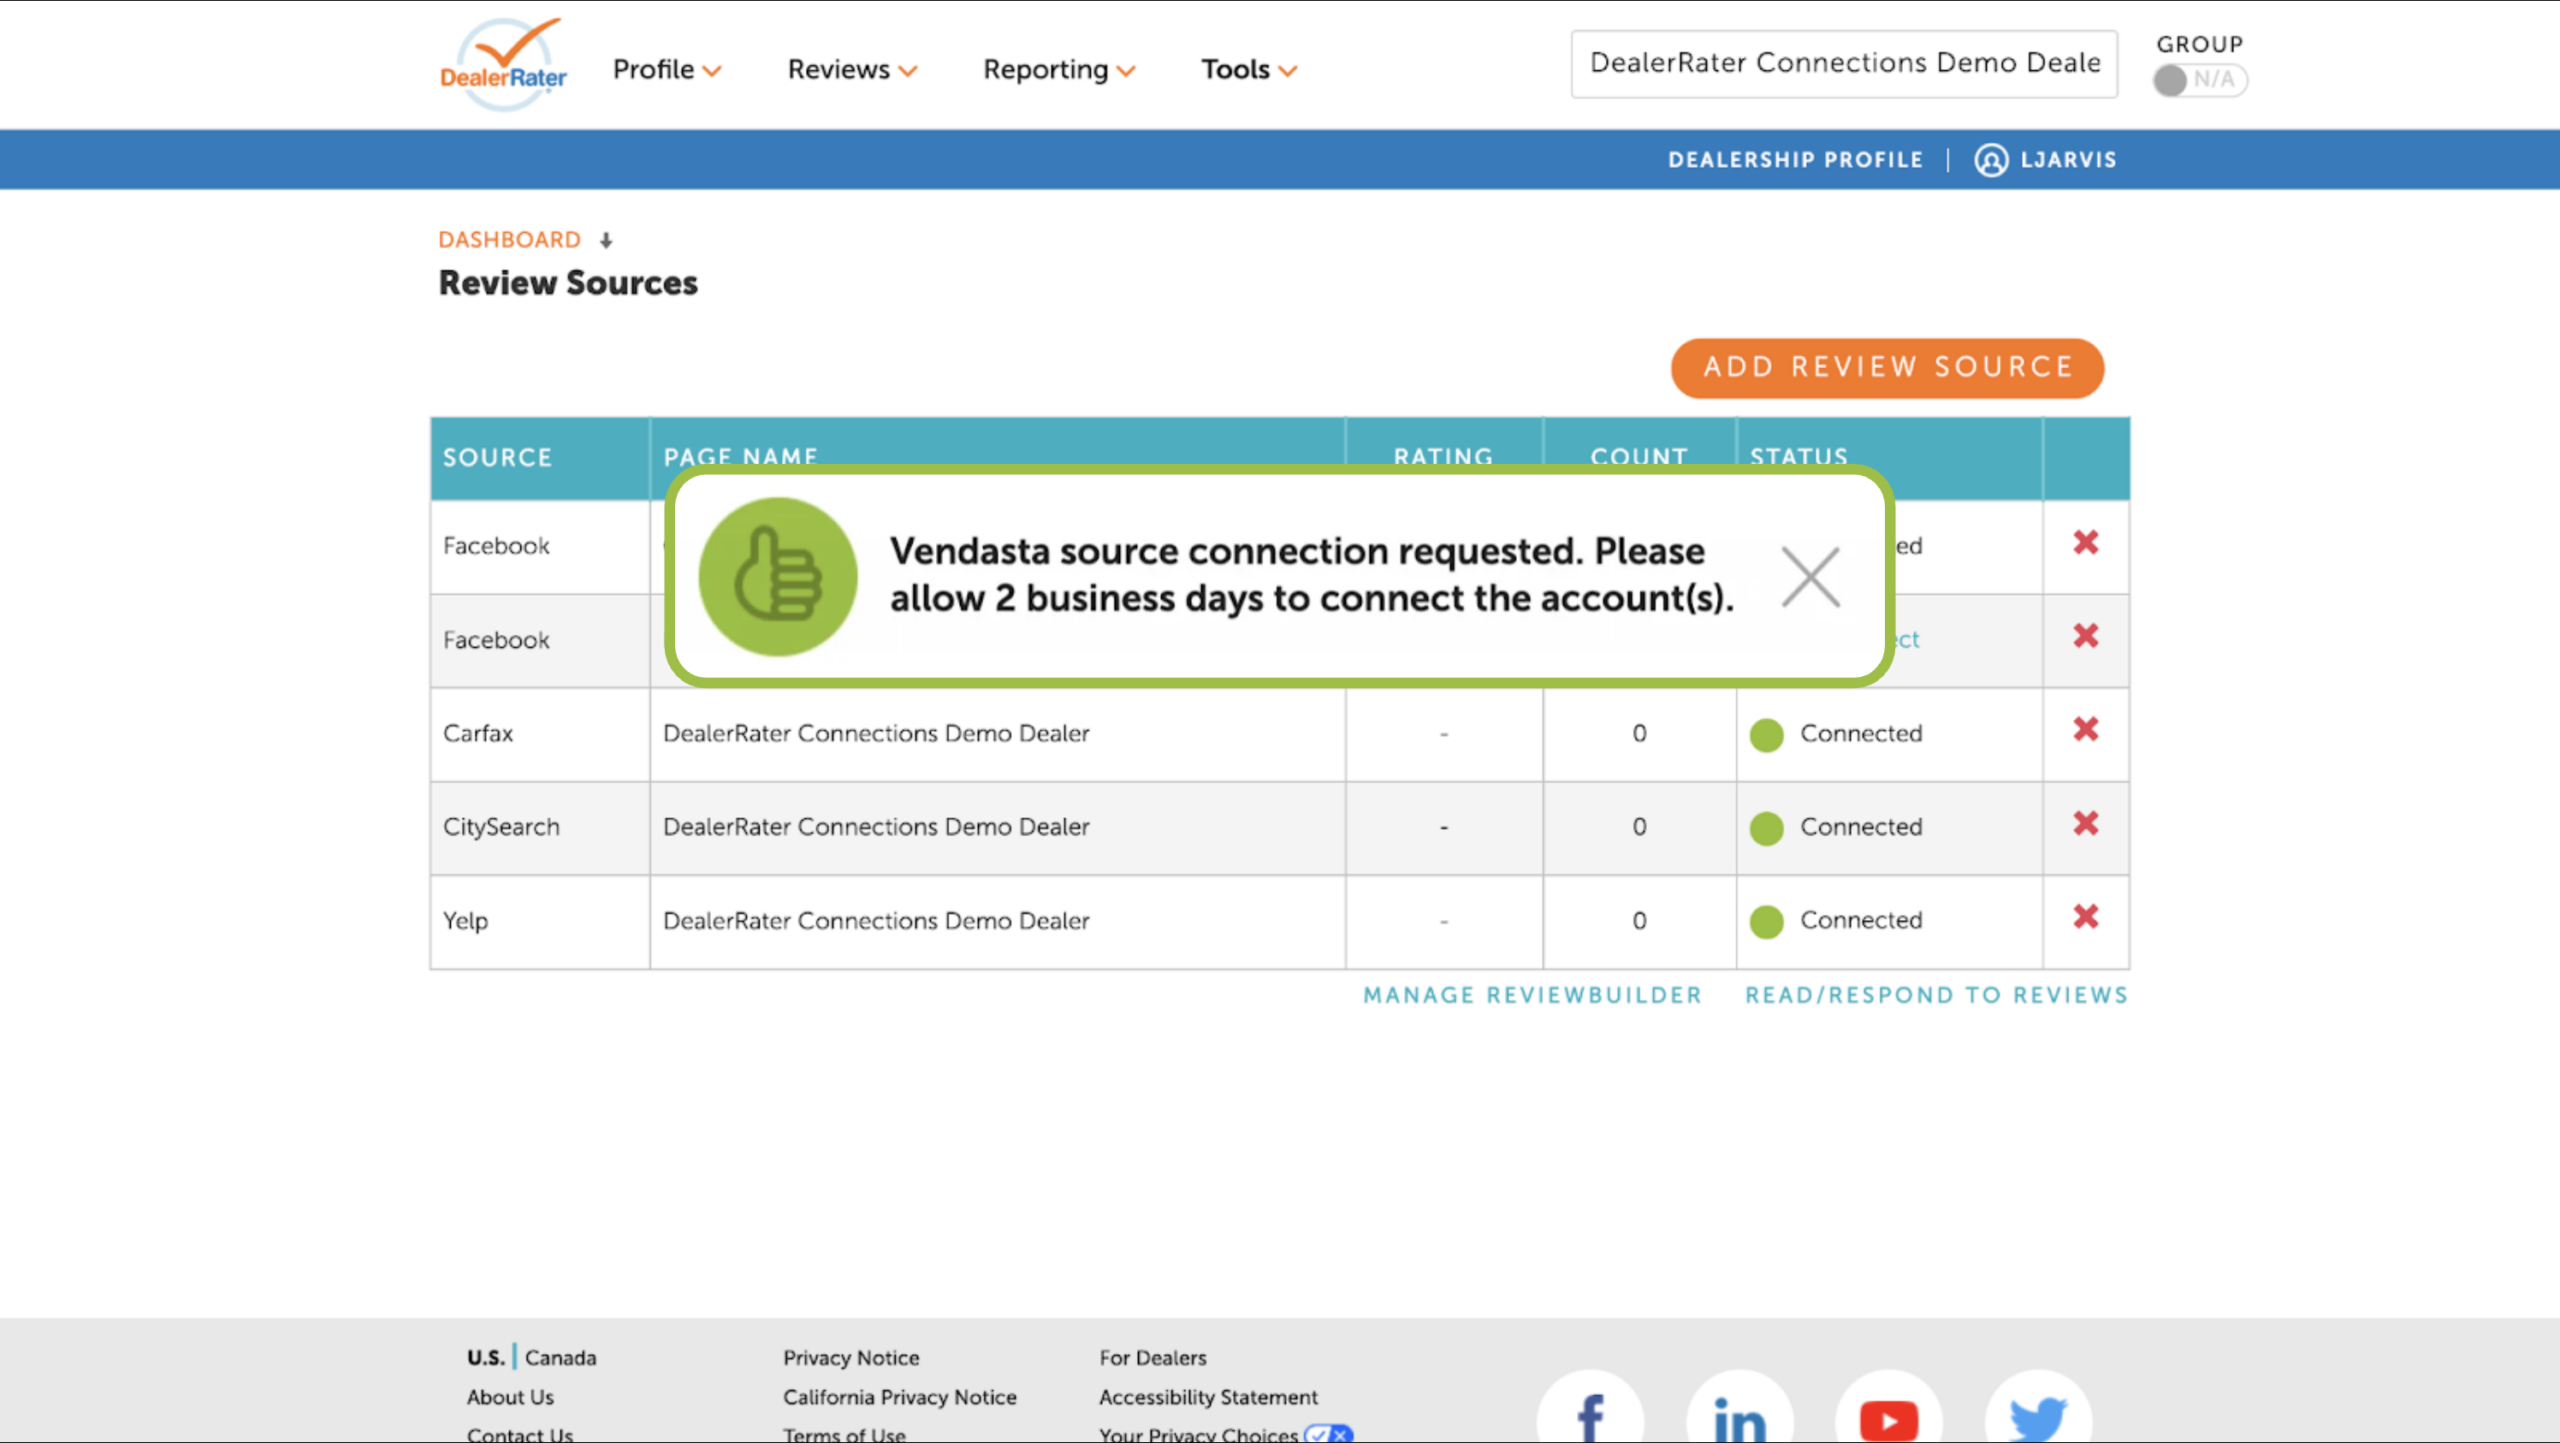Click the Source column header

[x=540, y=458]
